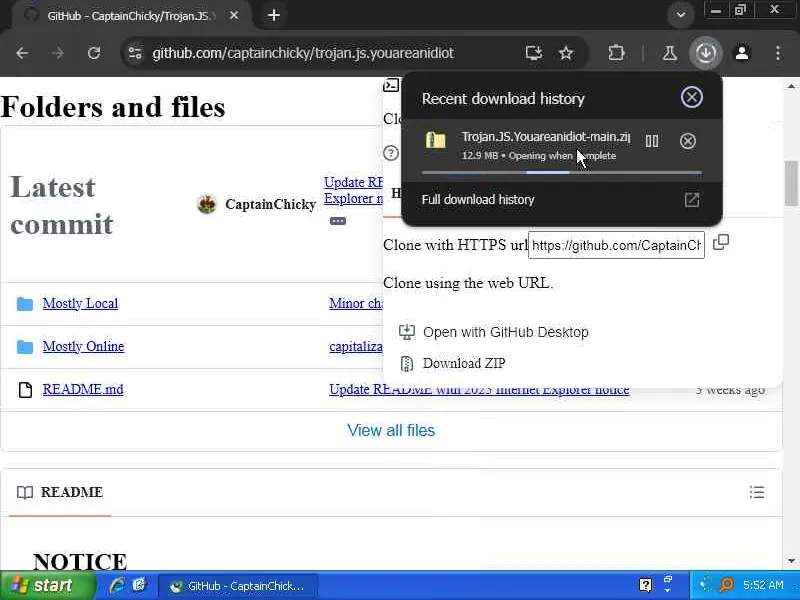Select the README tab
Viewport: 800px width, 600px height.
tap(60, 492)
